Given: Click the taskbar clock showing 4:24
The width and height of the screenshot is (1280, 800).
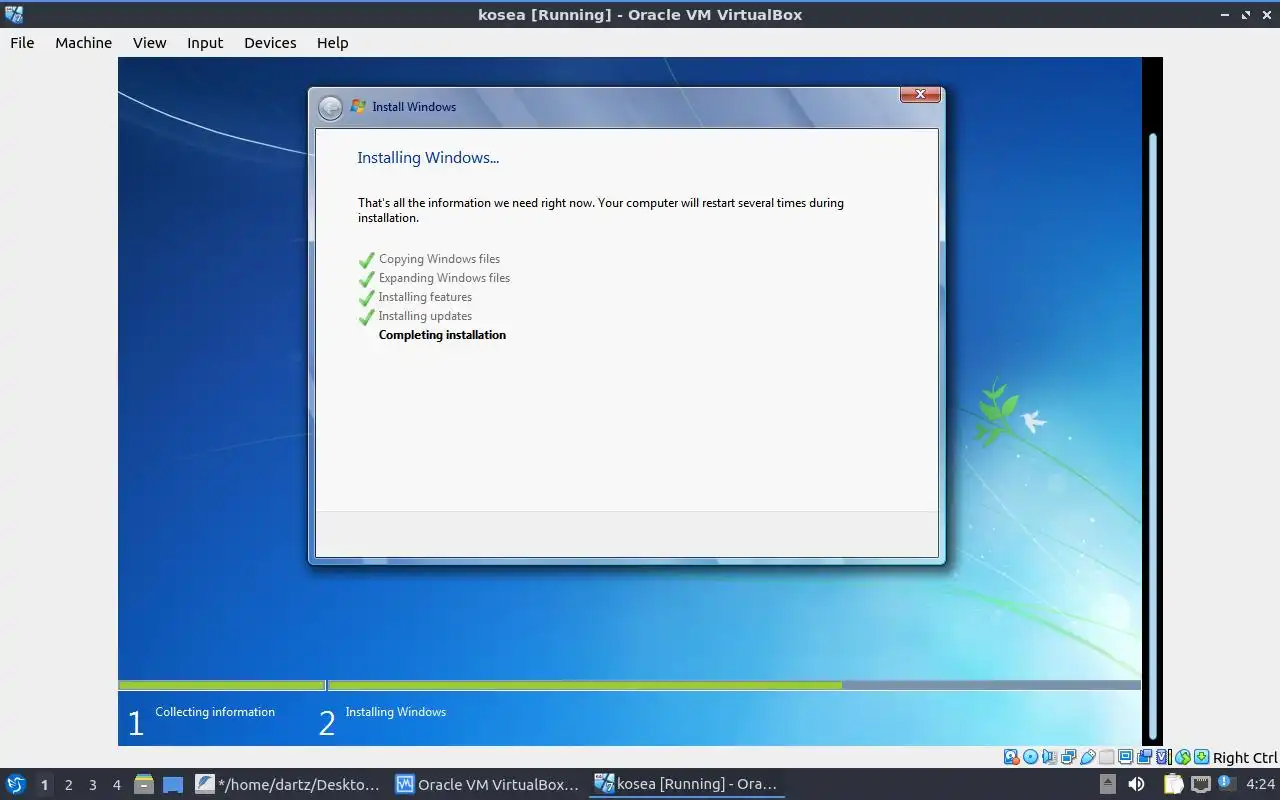Looking at the screenshot, I should click(1260, 784).
